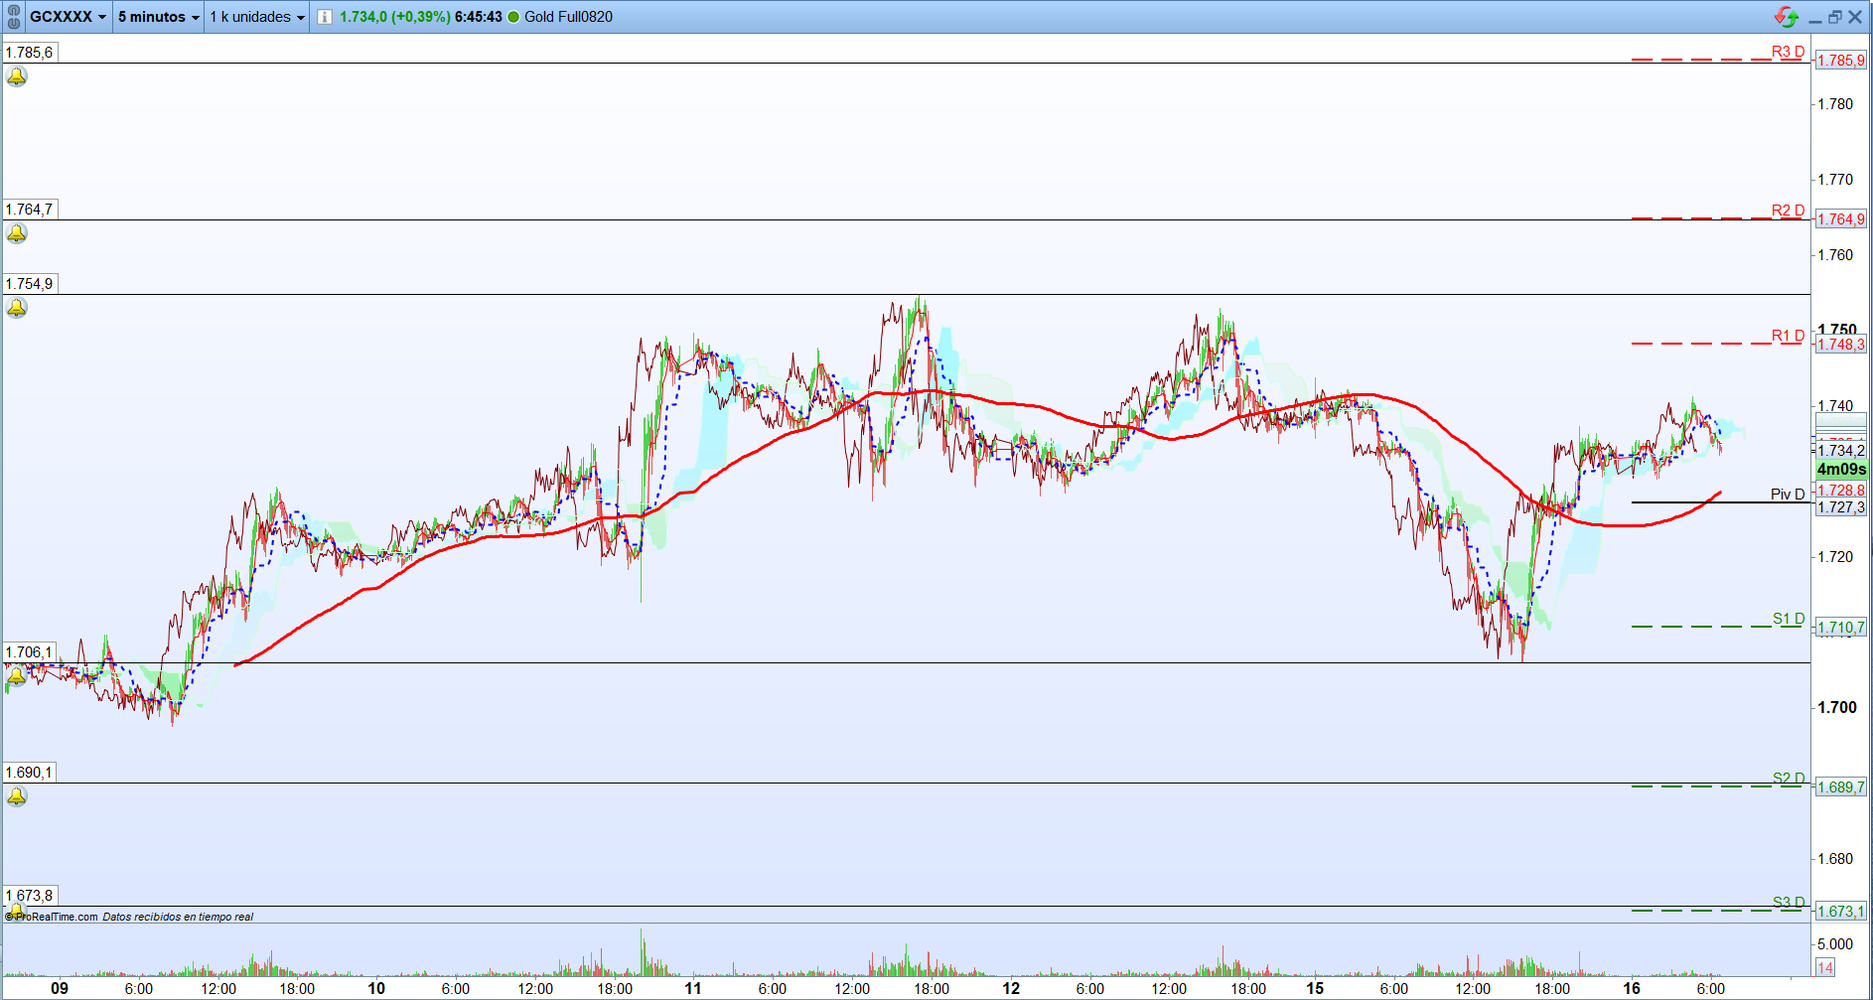This screenshot has height=1000, width=1873.
Task: Click the S1 D pivot label
Action: tap(1789, 618)
